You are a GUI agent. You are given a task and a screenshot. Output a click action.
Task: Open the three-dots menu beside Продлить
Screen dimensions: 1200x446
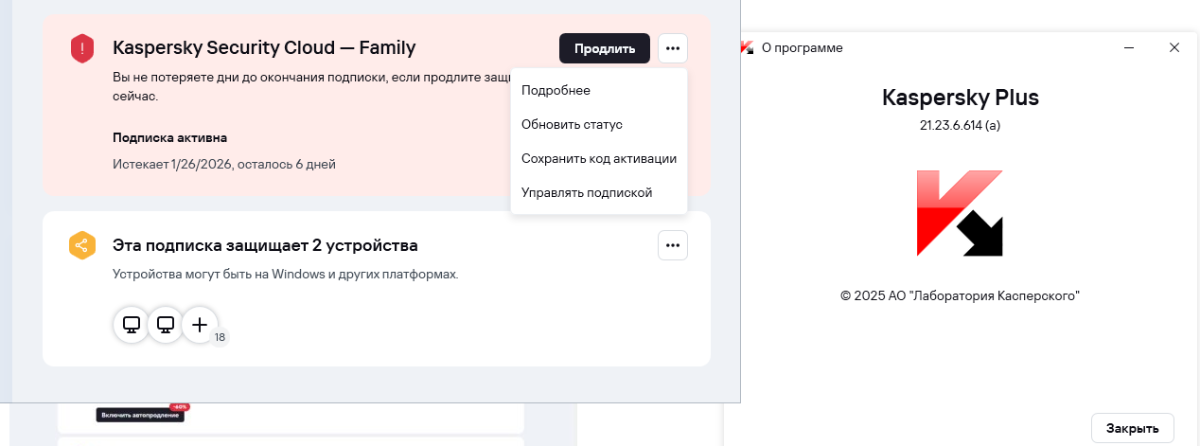pos(673,48)
